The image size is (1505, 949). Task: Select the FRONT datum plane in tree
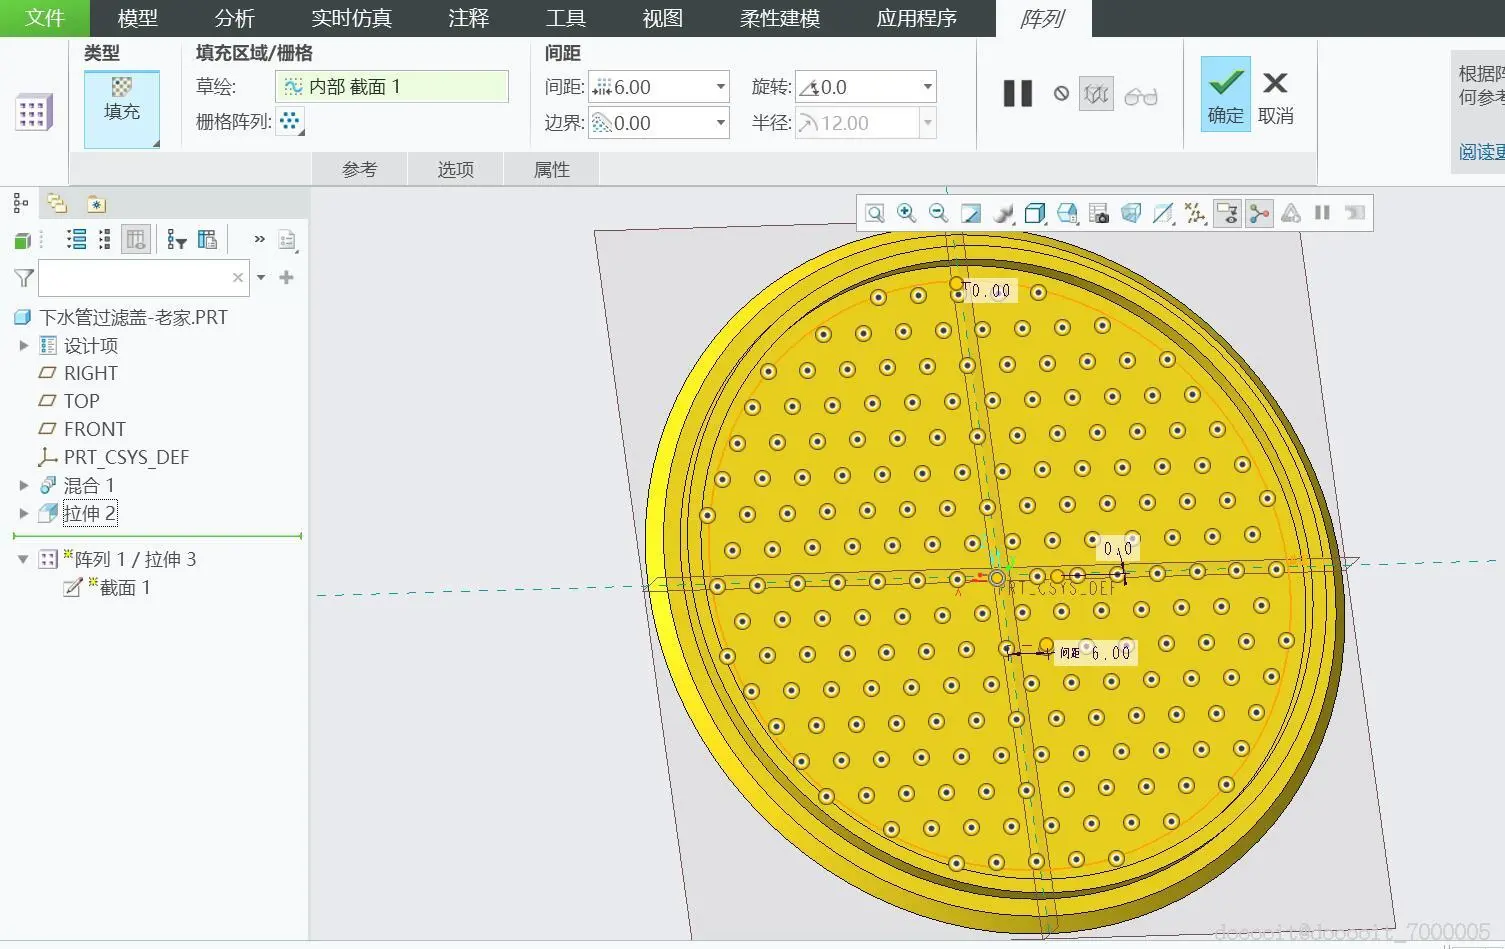(x=94, y=429)
